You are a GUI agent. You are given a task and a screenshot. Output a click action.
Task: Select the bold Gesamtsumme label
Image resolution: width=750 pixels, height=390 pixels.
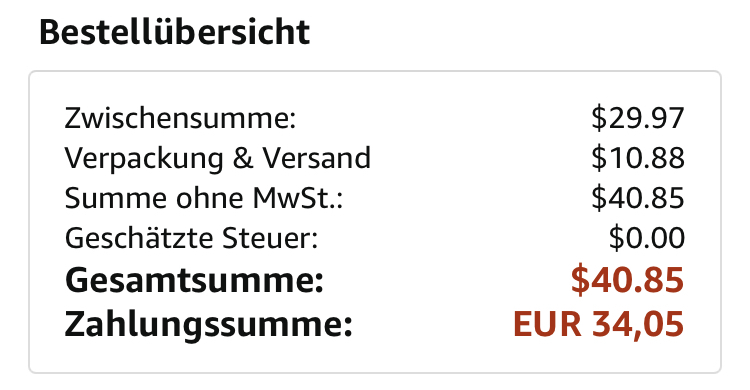click(194, 280)
